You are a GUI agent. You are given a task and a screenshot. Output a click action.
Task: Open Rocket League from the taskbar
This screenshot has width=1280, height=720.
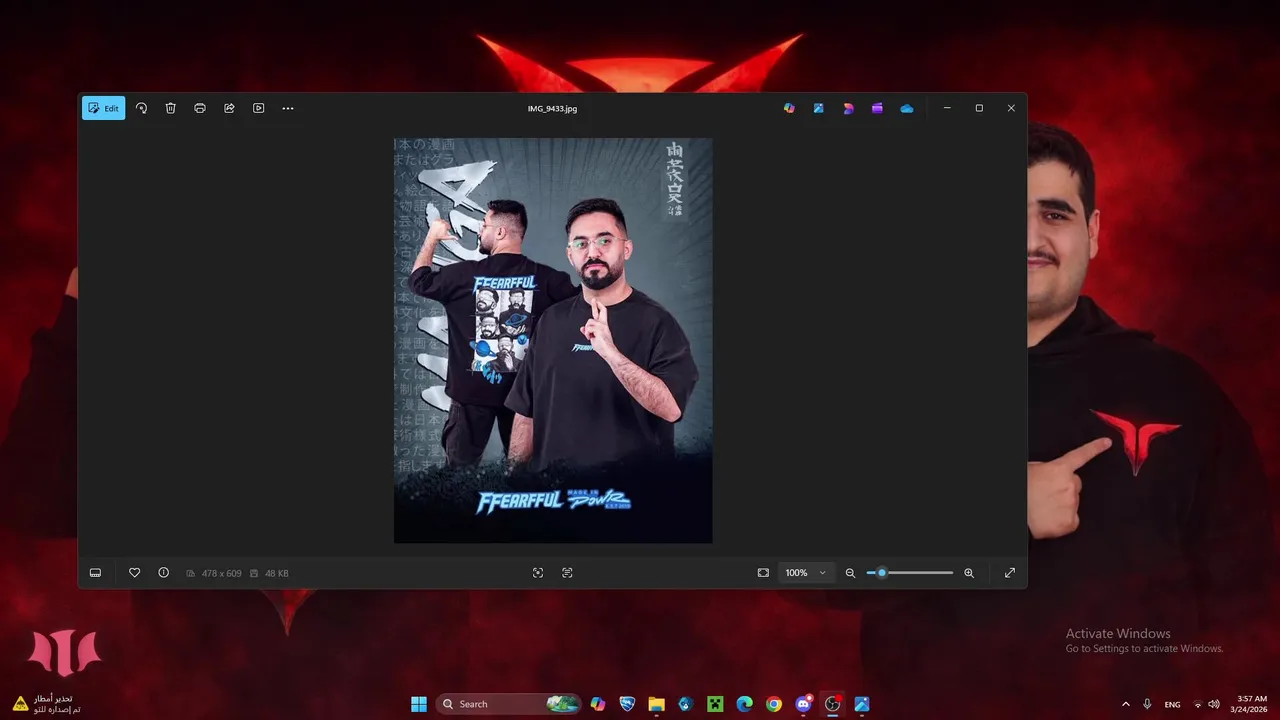pos(627,704)
